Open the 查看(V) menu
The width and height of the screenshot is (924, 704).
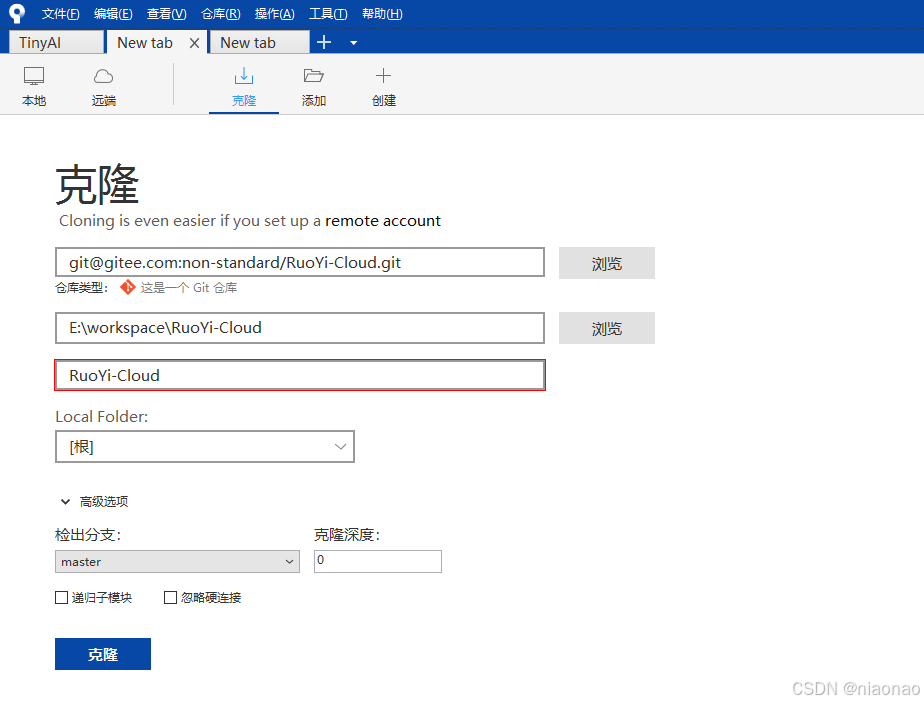(167, 14)
